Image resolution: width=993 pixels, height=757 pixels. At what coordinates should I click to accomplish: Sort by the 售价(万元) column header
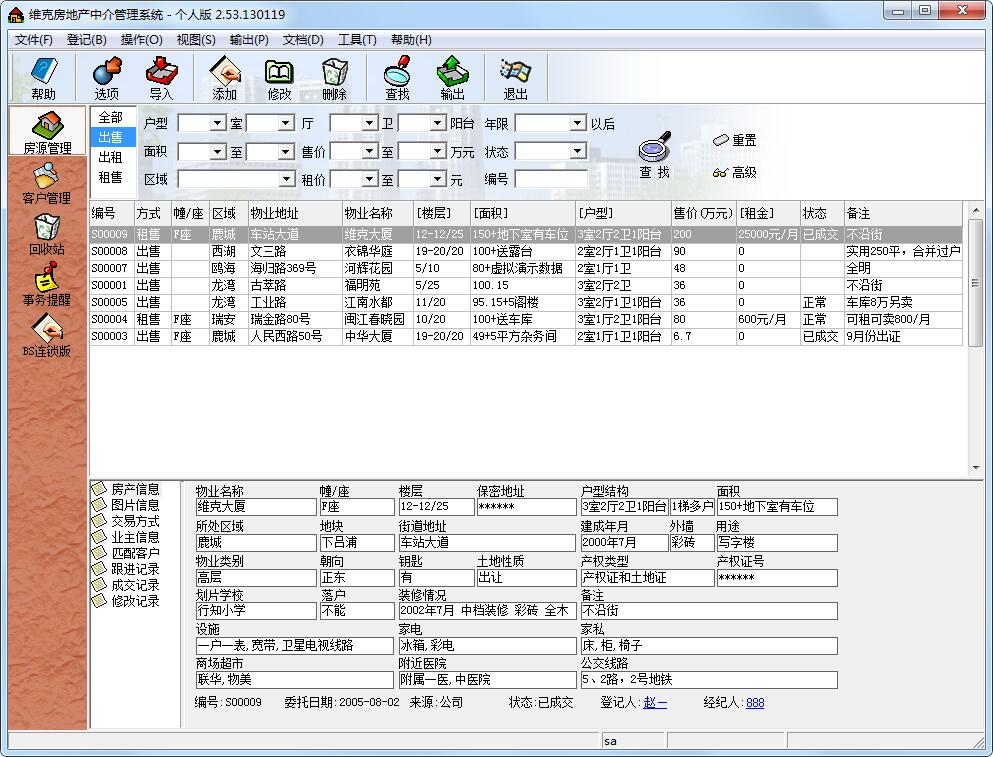(x=703, y=213)
